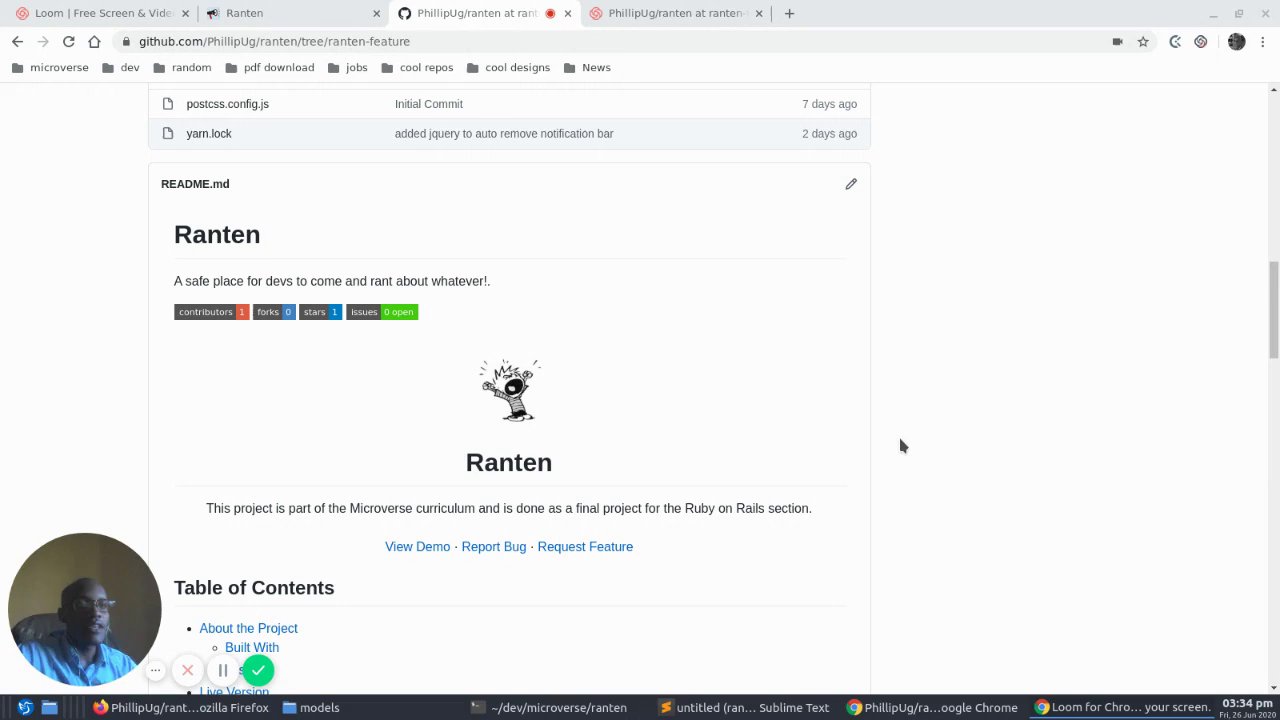Open the Chrome profile avatar
This screenshot has height=720, width=1280.
click(1237, 41)
